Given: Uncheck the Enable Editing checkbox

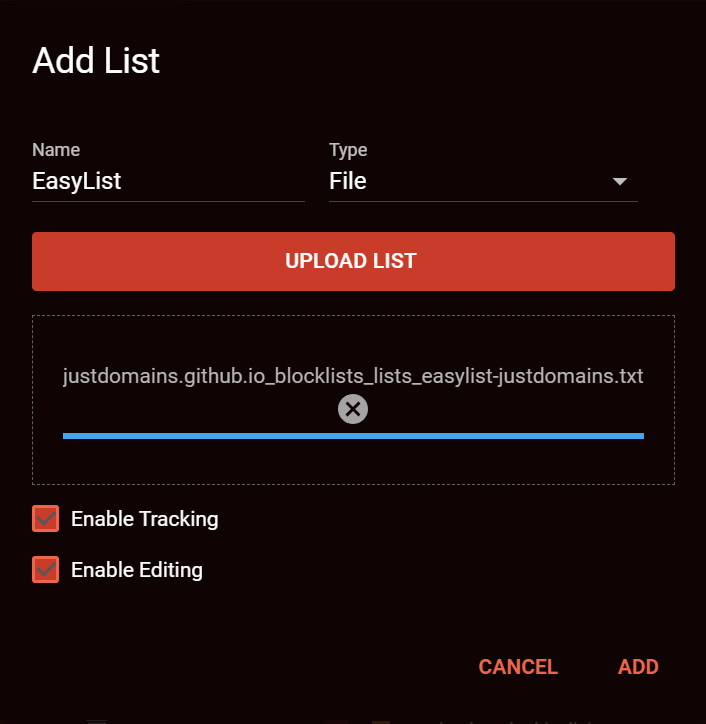Looking at the screenshot, I should tap(45, 569).
